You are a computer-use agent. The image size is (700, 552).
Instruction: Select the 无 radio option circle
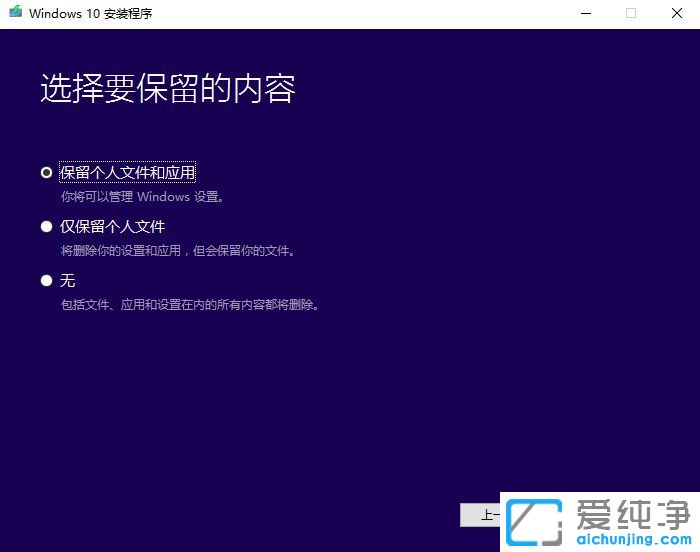(x=46, y=280)
